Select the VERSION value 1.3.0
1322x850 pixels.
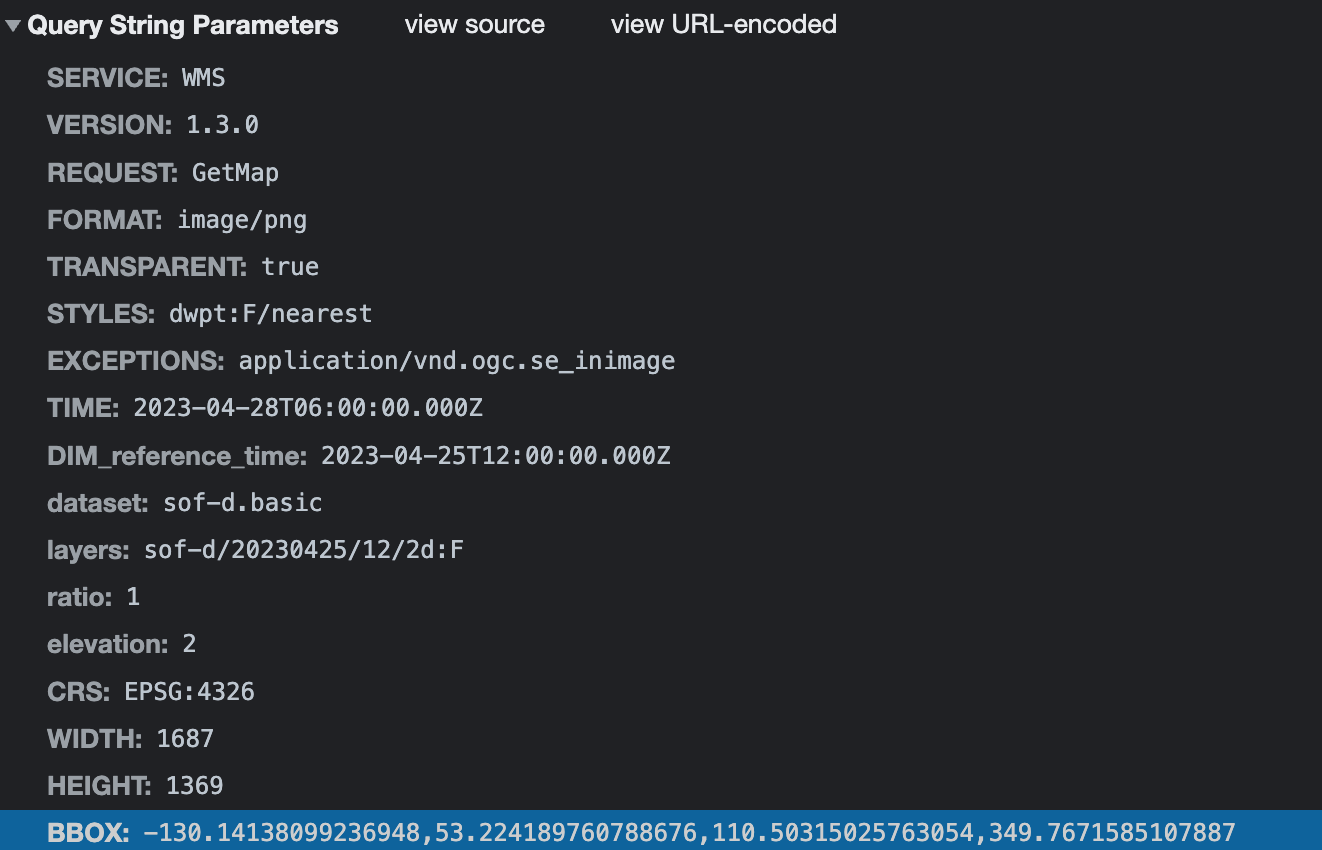pos(221,124)
